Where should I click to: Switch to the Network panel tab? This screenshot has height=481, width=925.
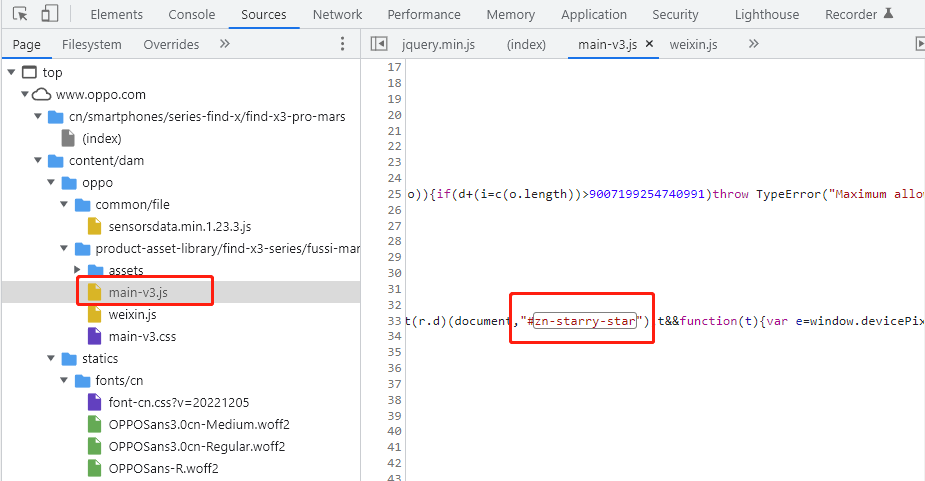(x=337, y=14)
